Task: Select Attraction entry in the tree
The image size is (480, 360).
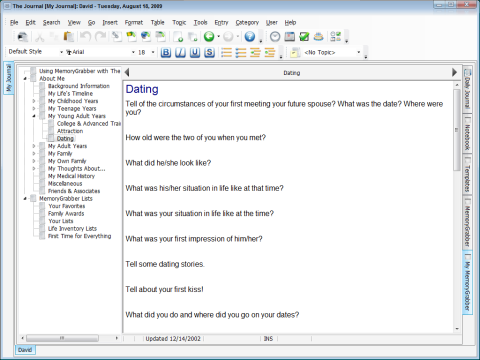Action: (70, 131)
